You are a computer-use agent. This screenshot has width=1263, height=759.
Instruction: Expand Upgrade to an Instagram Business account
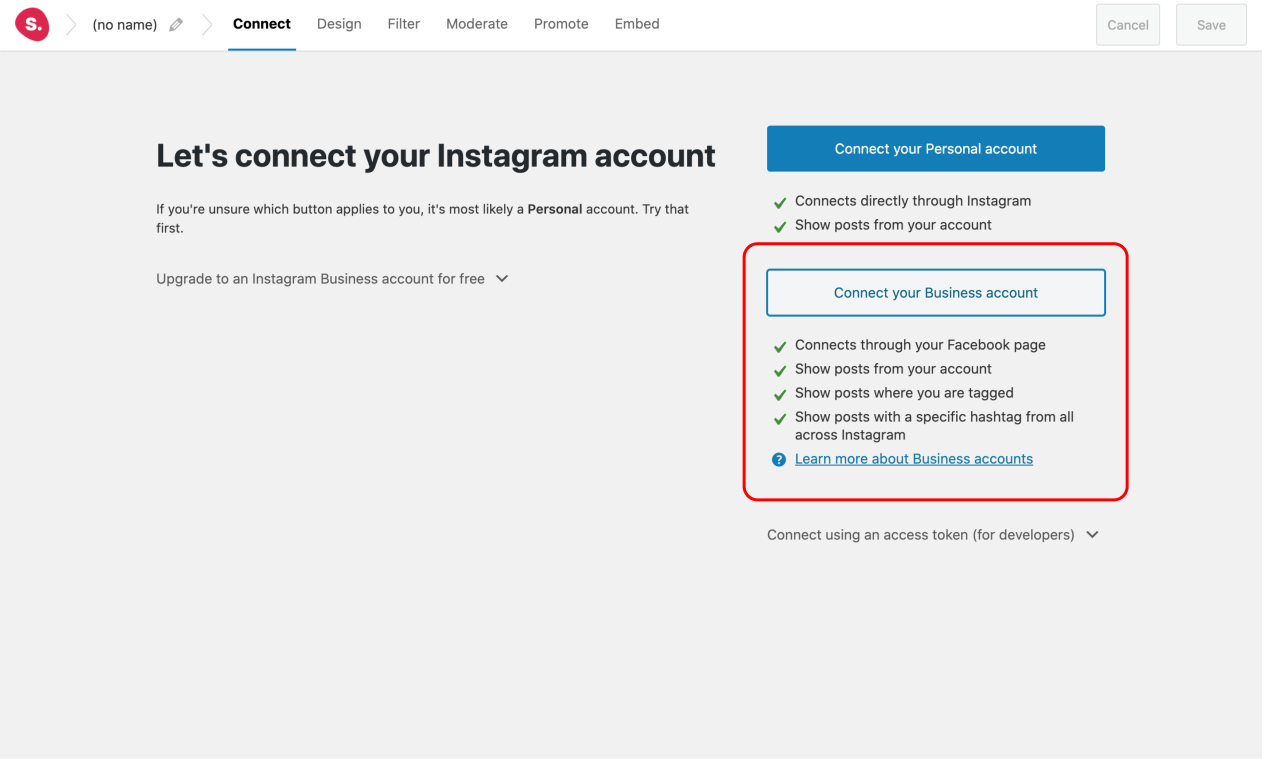pyautogui.click(x=332, y=279)
